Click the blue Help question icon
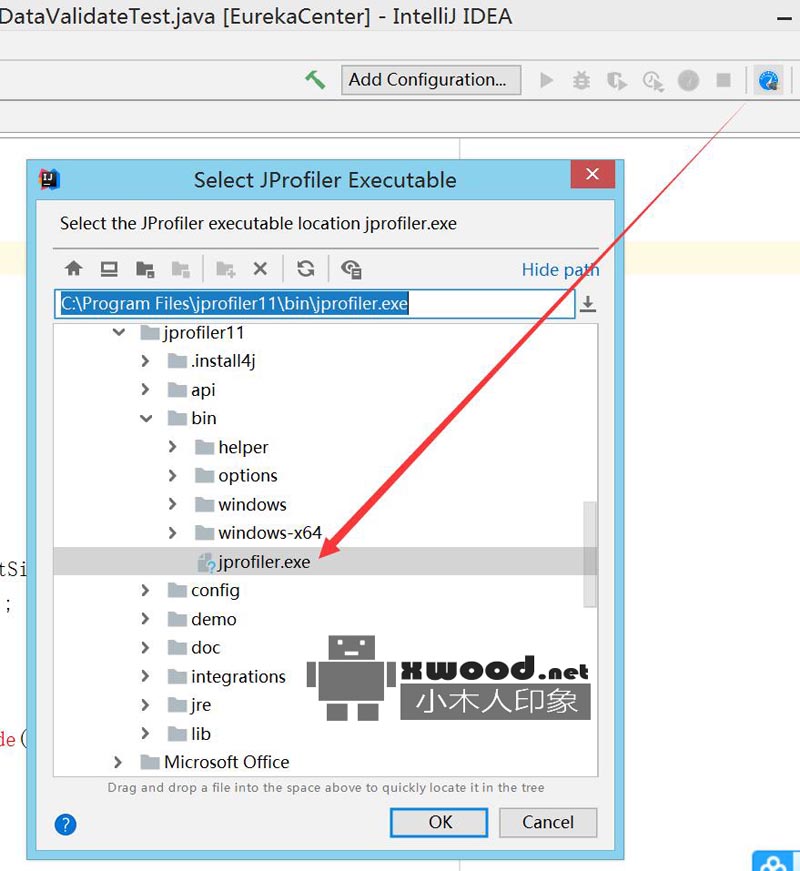Viewport: 800px width, 871px height. coord(66,824)
